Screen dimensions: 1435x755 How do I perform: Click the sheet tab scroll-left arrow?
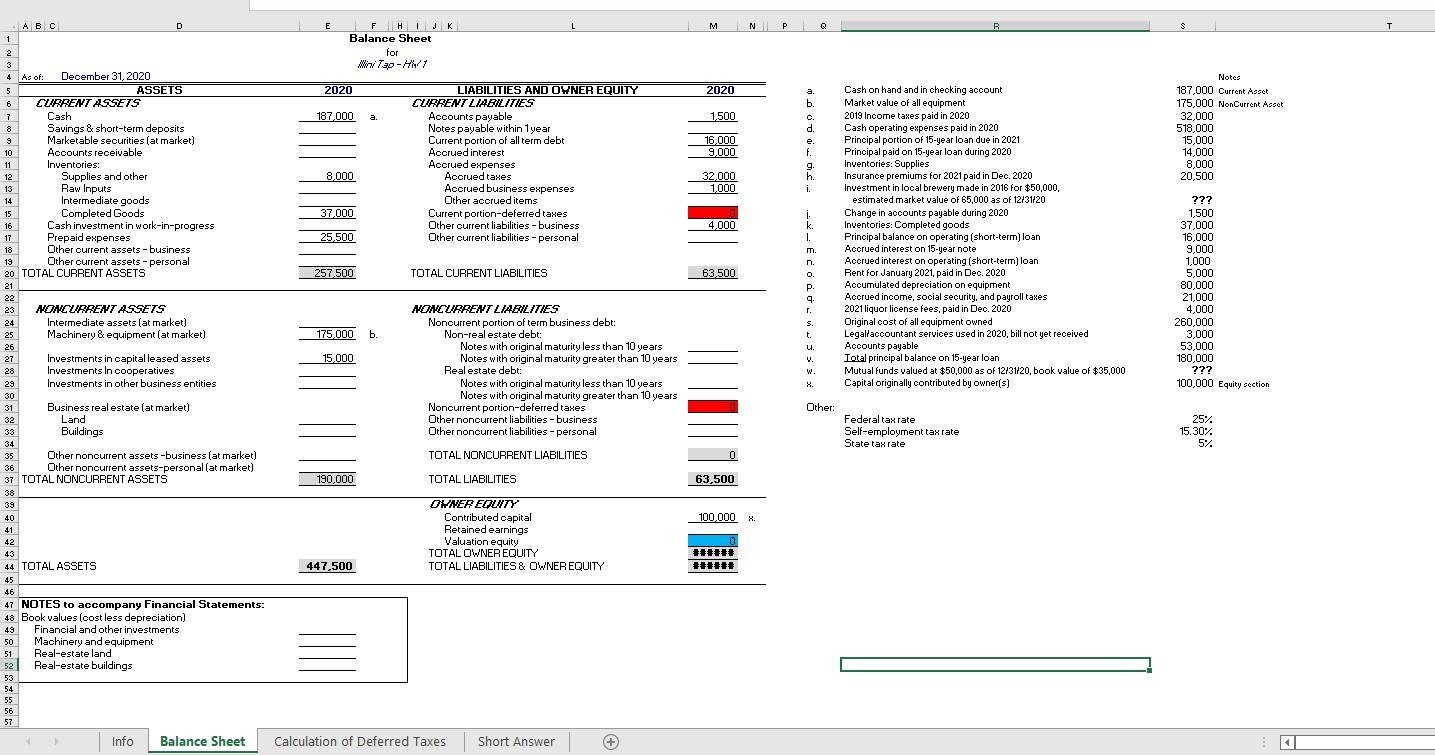pos(29,741)
